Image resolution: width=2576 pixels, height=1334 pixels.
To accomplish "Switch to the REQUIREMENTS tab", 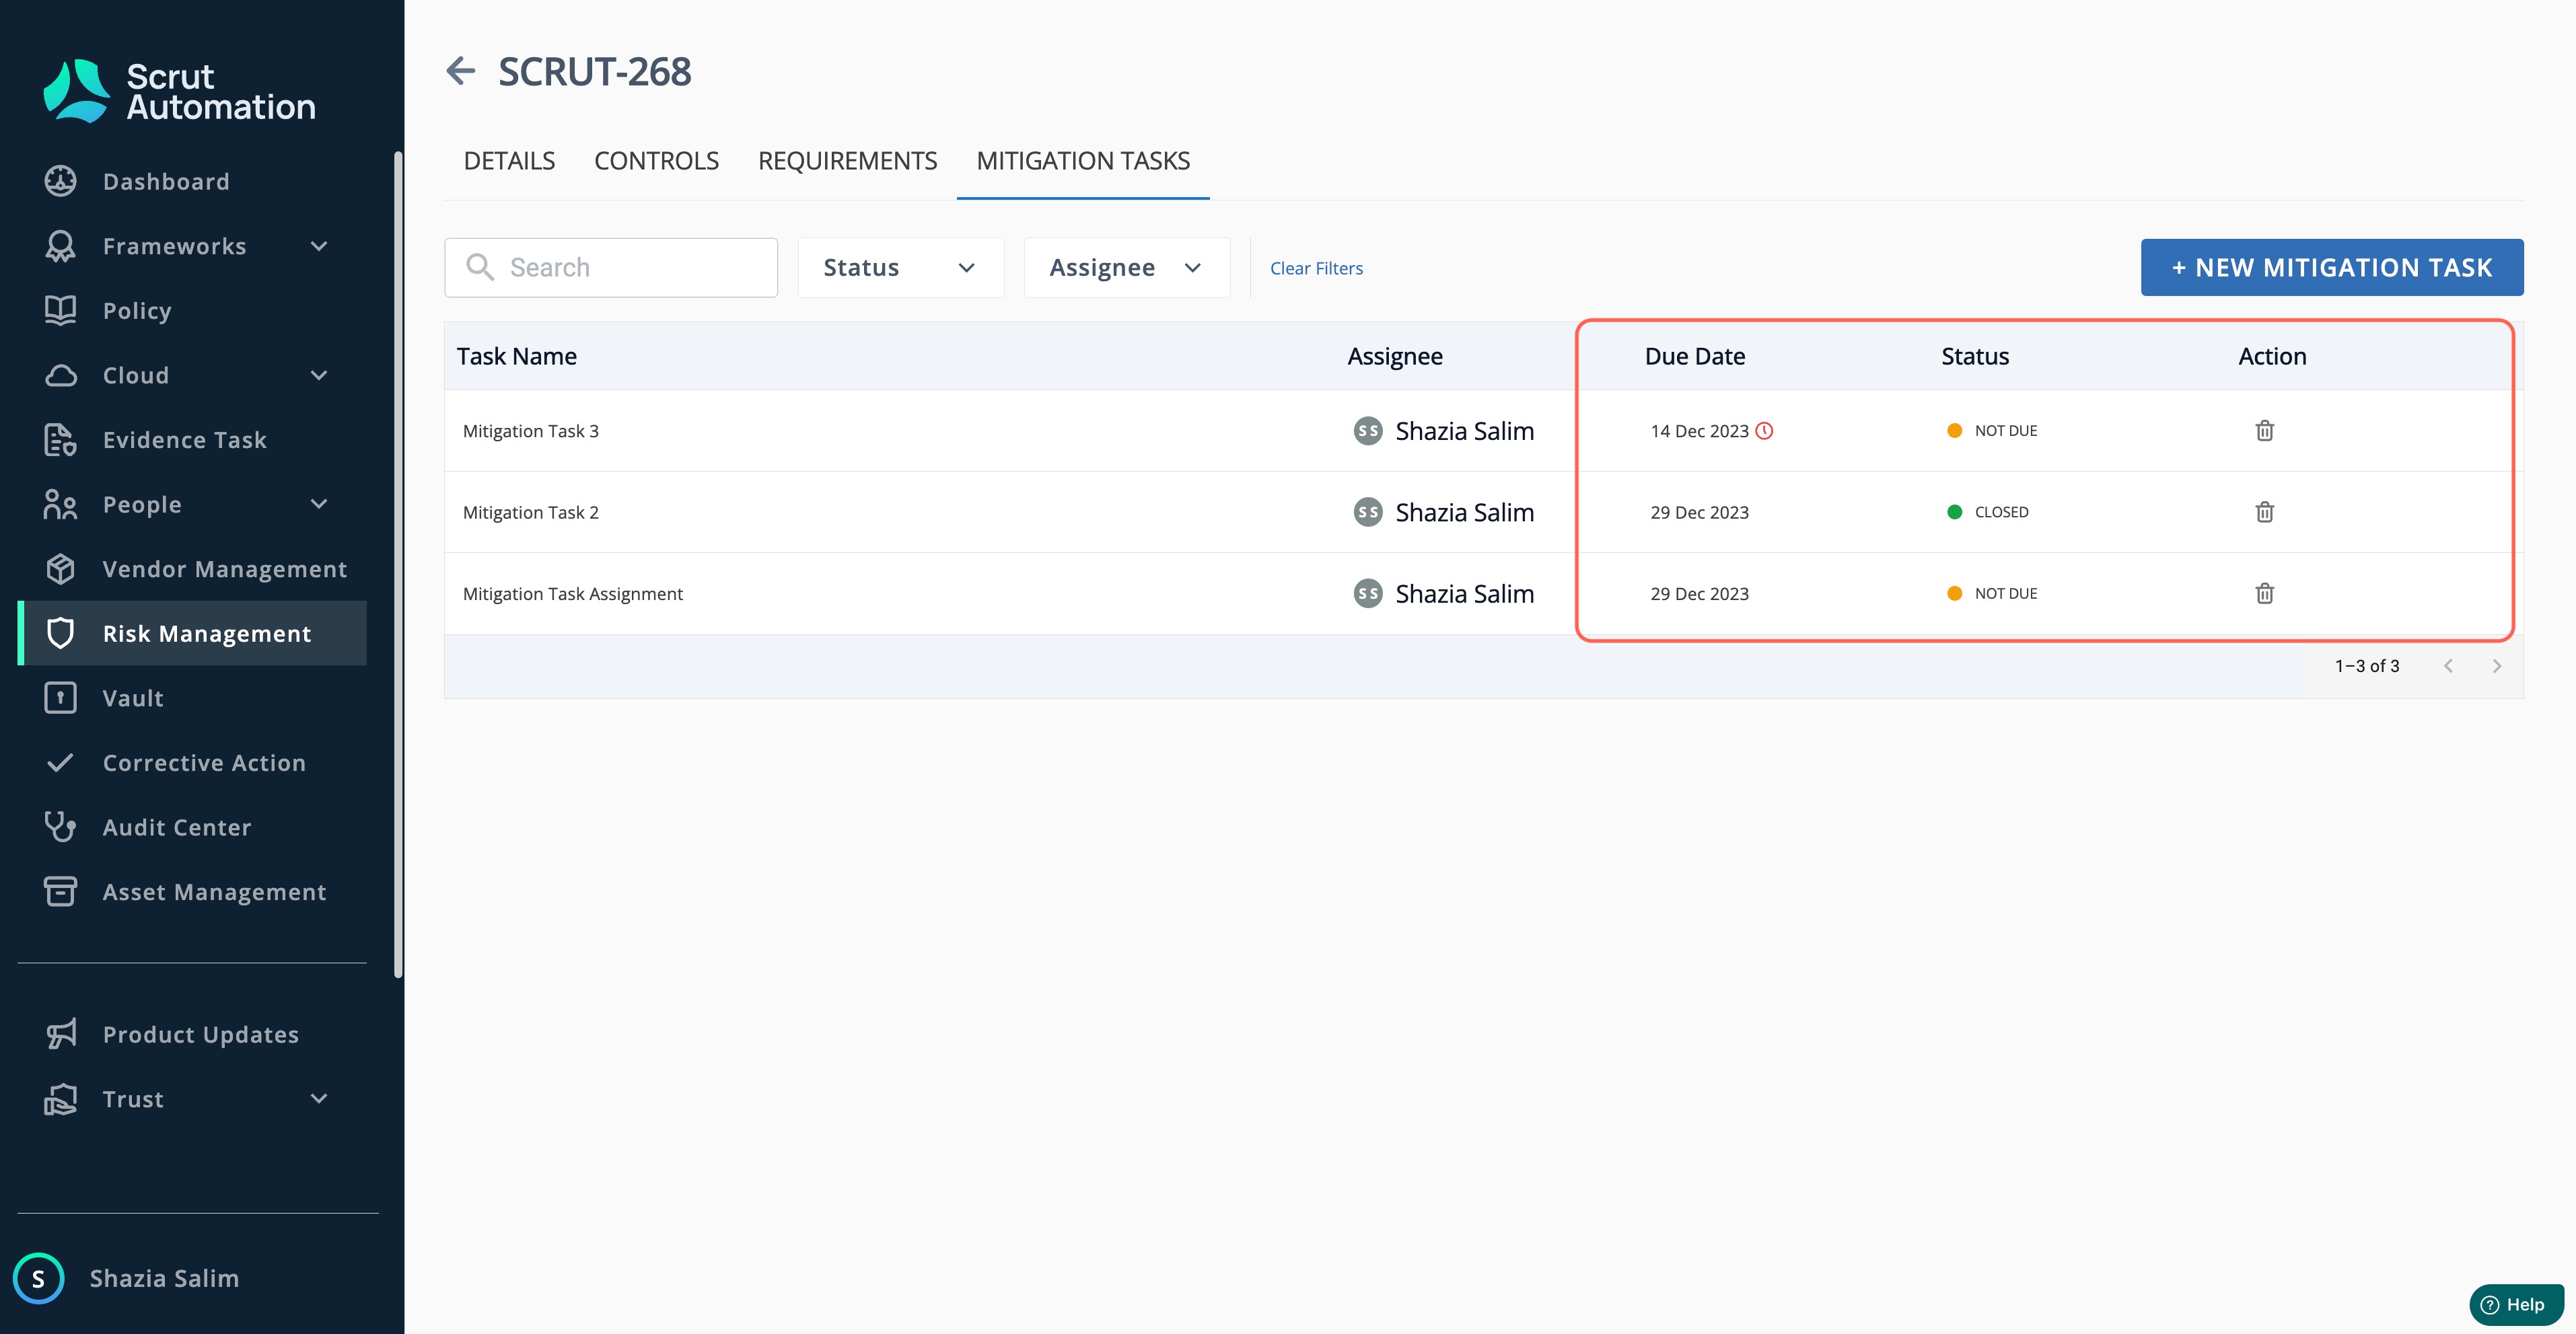I will [x=847, y=160].
